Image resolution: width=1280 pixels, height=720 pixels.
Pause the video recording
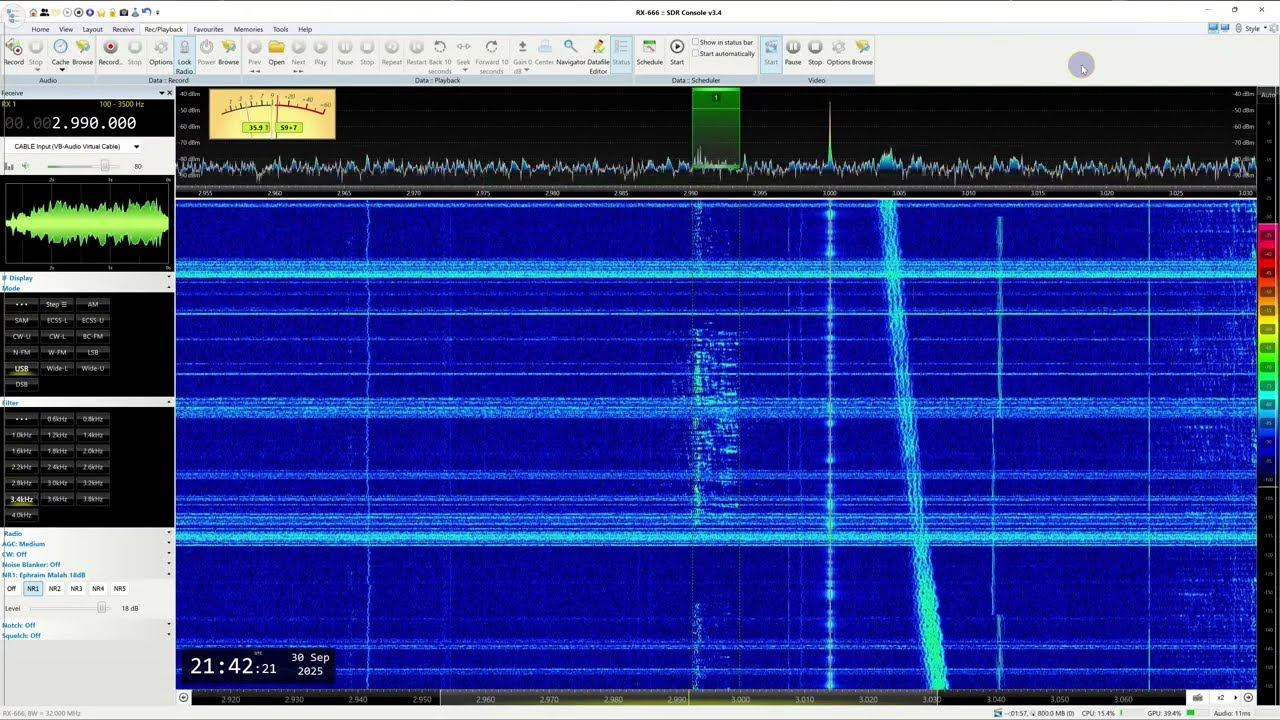click(793, 52)
